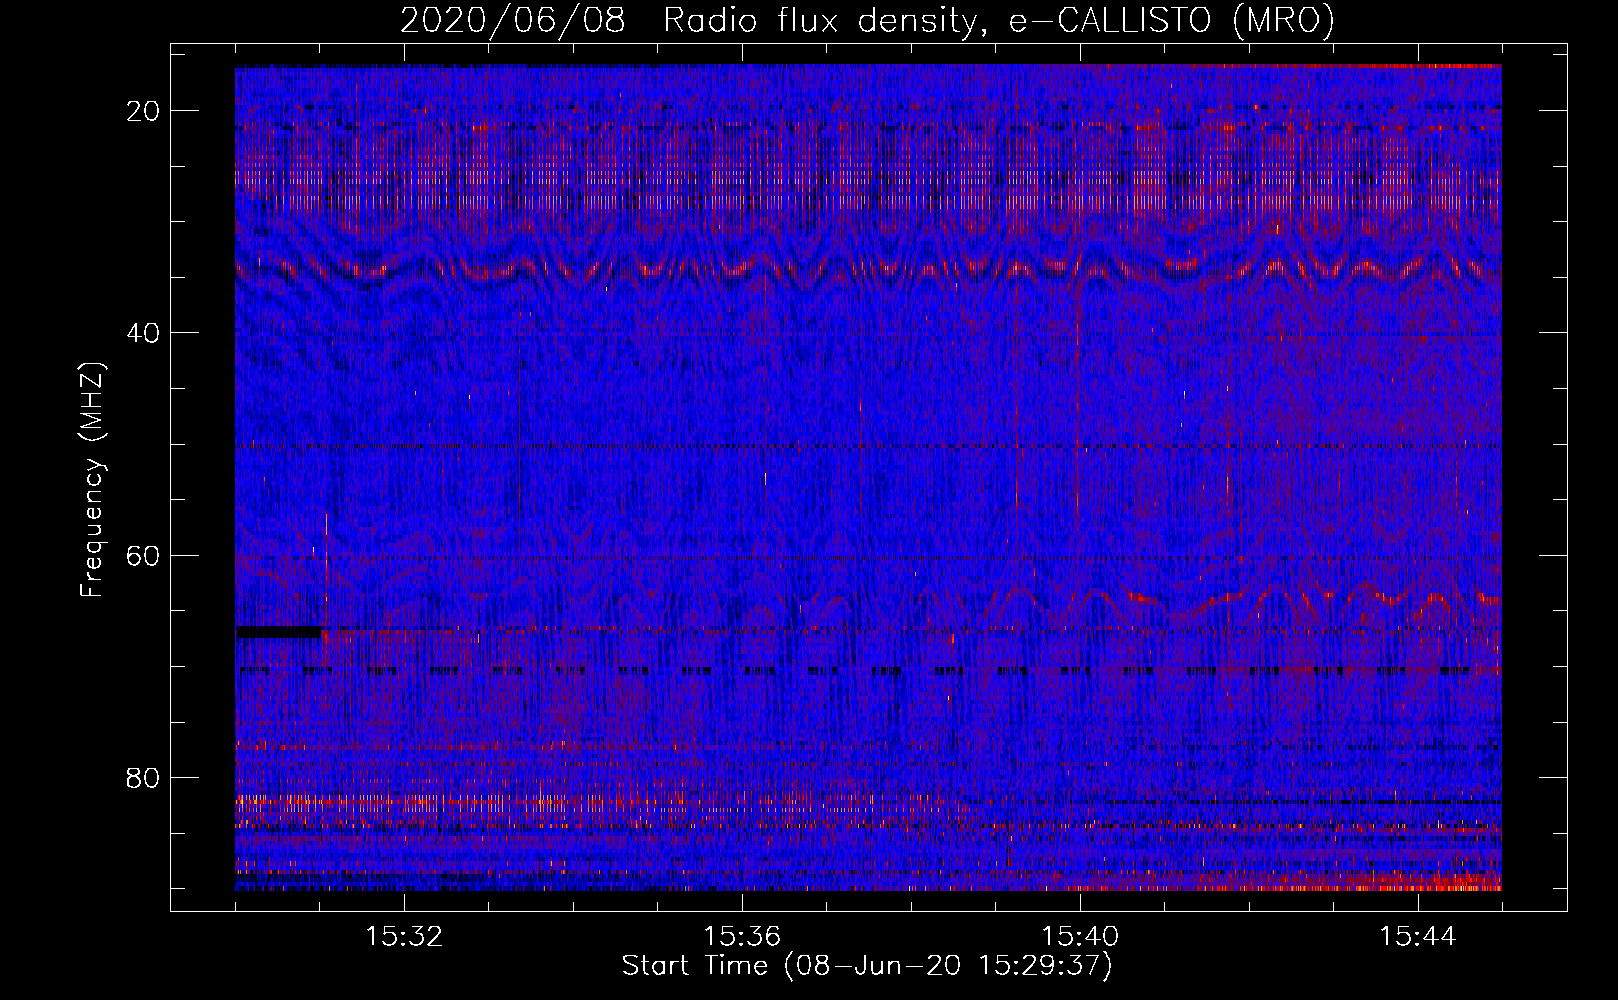Click the '15:36' time tick label
1618x1000 pixels.
pyautogui.click(x=742, y=936)
